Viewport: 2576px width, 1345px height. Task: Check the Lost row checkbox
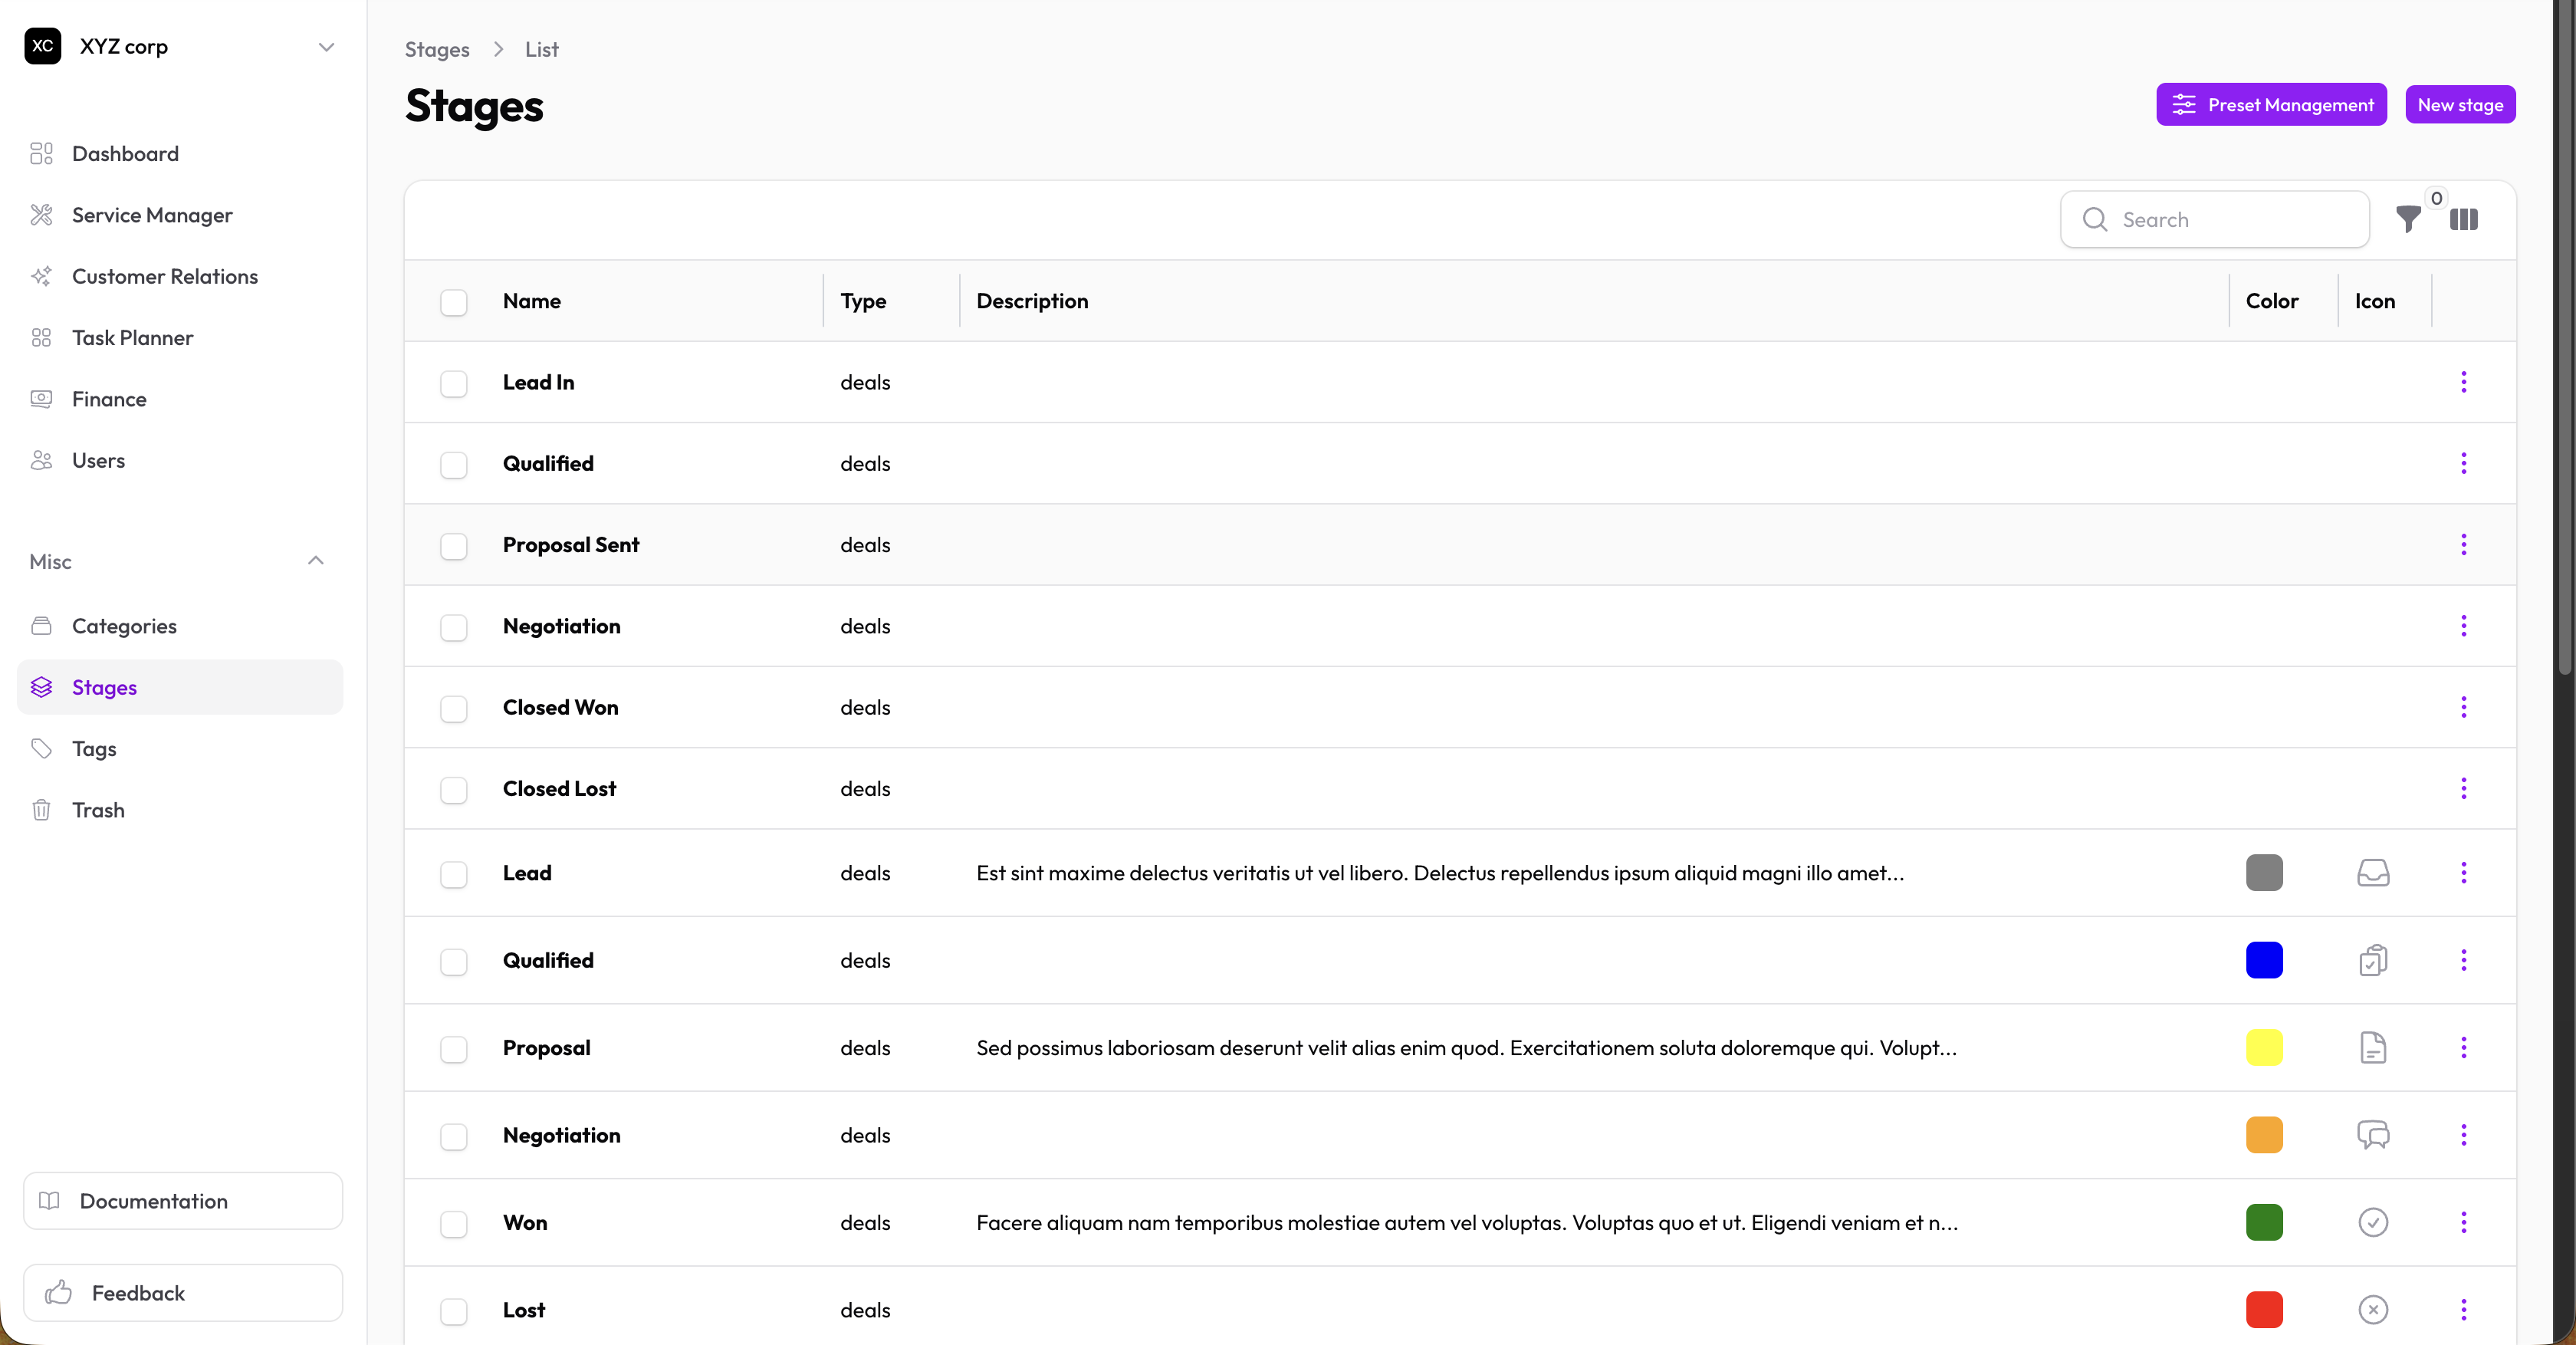(x=454, y=1311)
